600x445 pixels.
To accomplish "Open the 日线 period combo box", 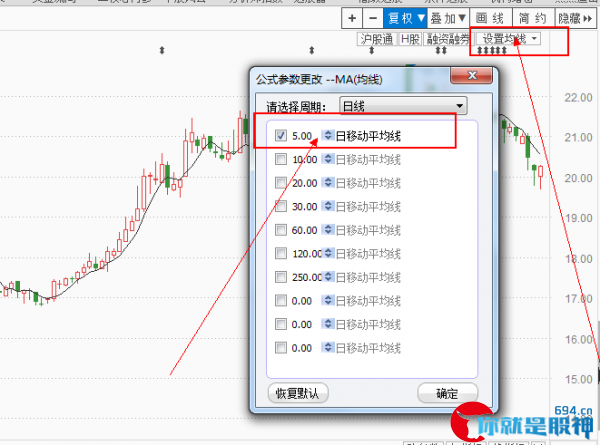I will [x=403, y=106].
